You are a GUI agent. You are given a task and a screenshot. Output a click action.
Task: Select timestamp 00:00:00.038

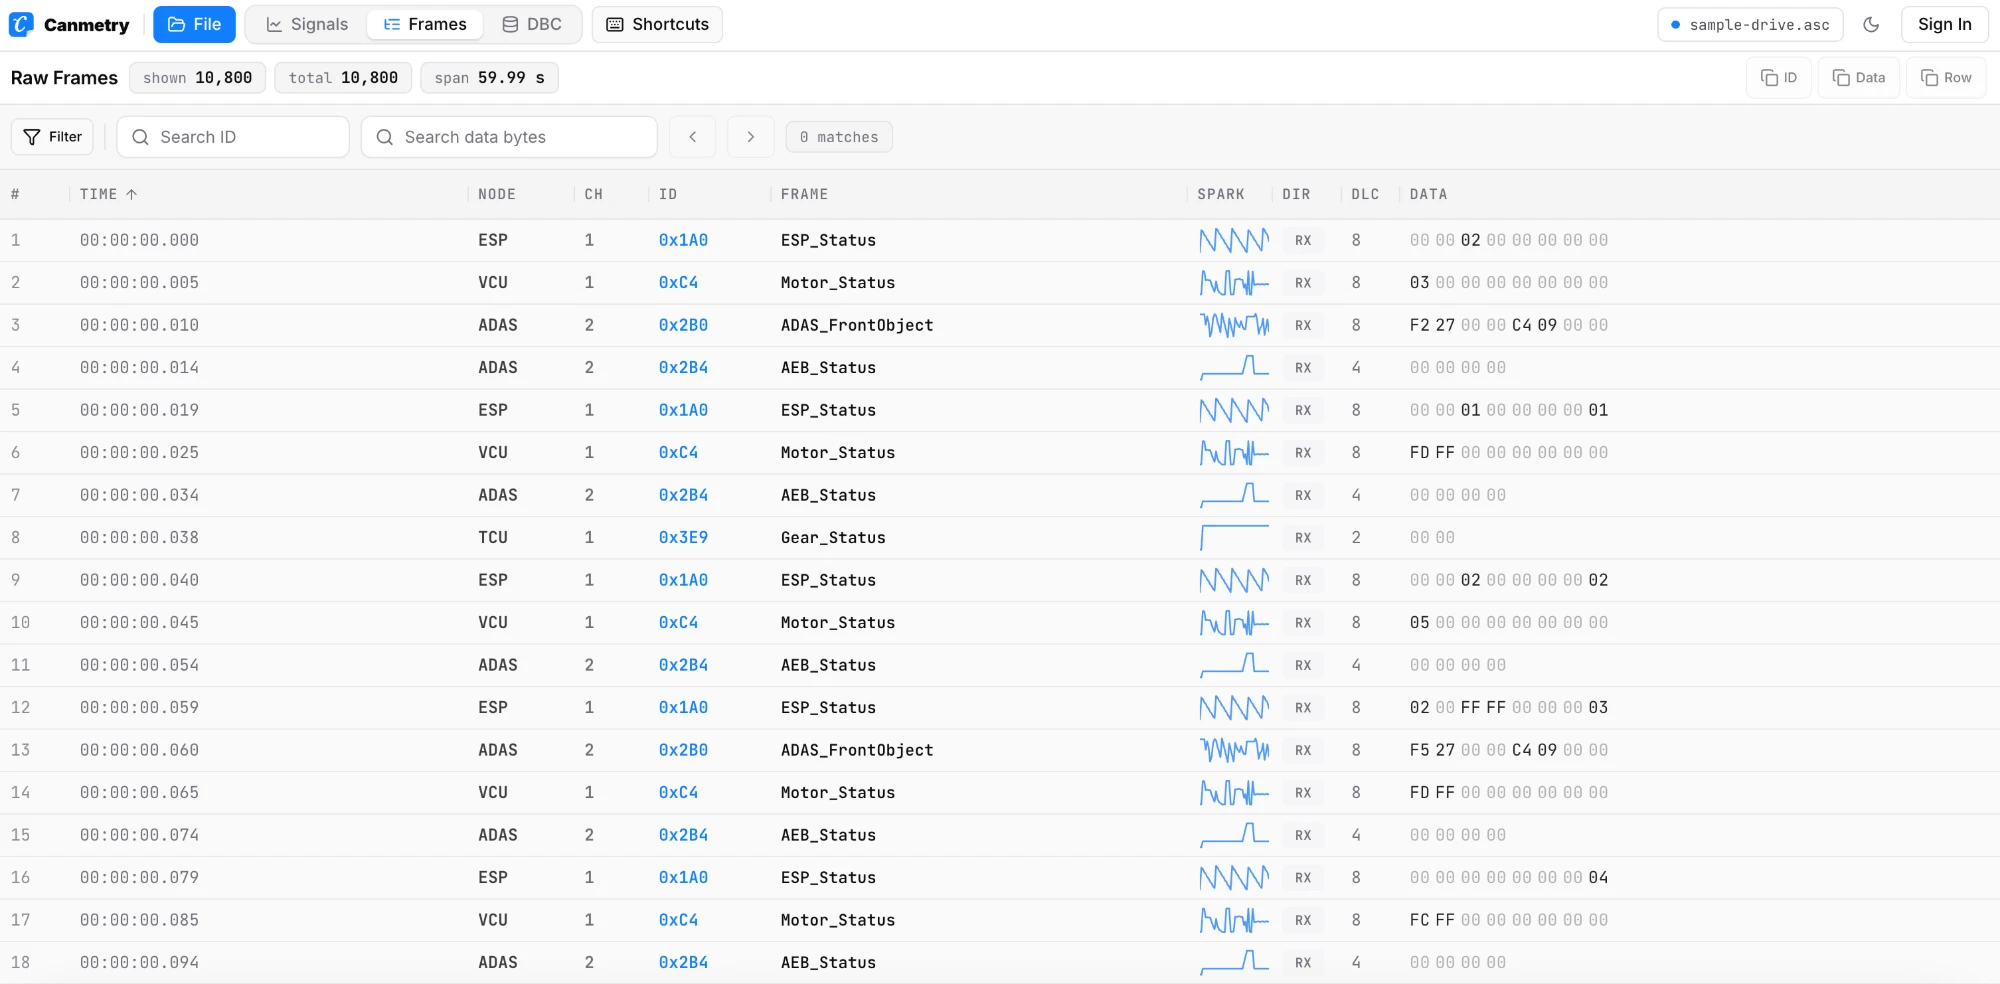click(x=139, y=537)
